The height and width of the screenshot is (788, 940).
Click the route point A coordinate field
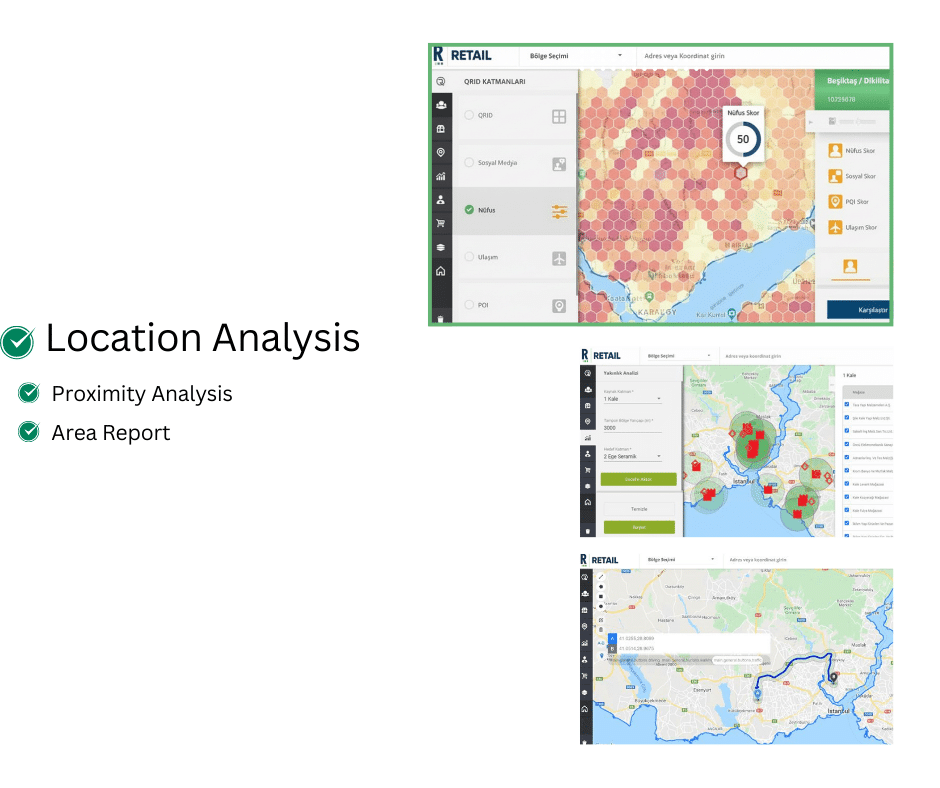(694, 638)
